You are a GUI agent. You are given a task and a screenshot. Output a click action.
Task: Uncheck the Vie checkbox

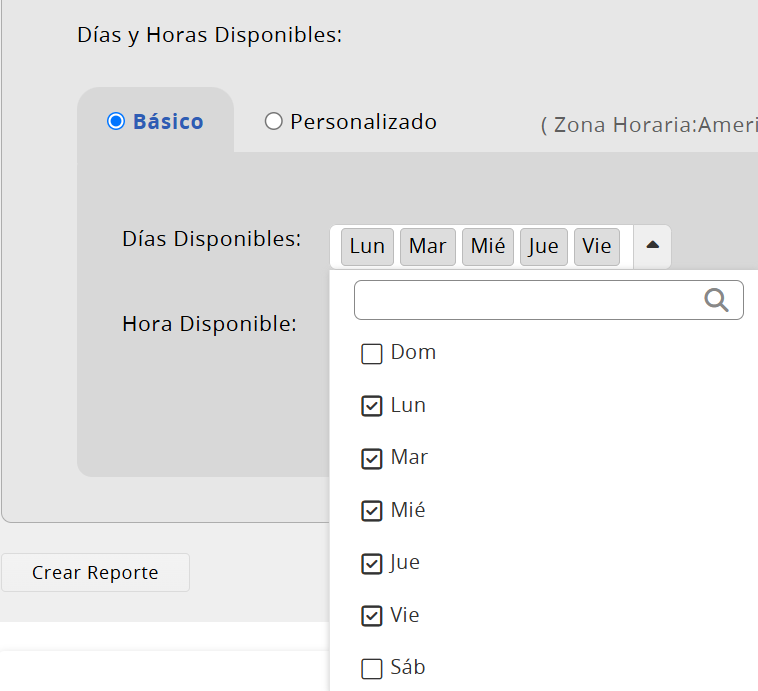(x=372, y=616)
